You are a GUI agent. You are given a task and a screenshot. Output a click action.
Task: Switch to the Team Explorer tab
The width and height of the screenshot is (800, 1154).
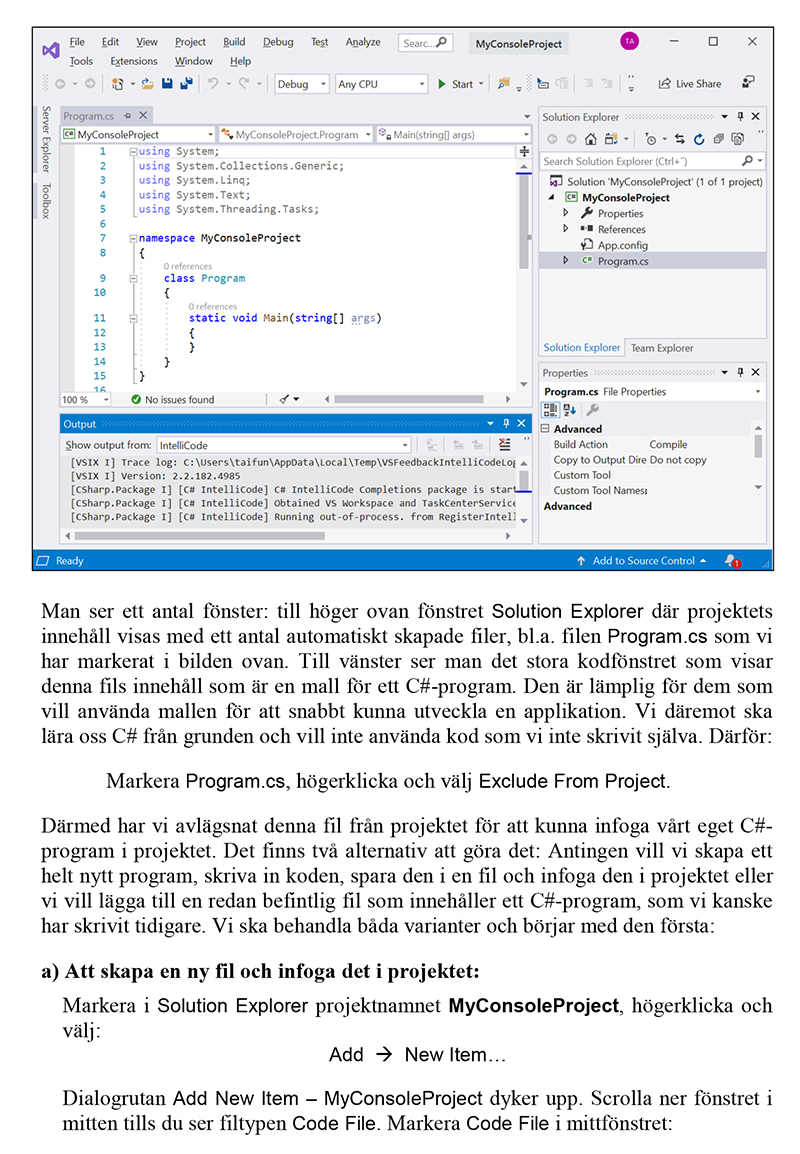[662, 348]
